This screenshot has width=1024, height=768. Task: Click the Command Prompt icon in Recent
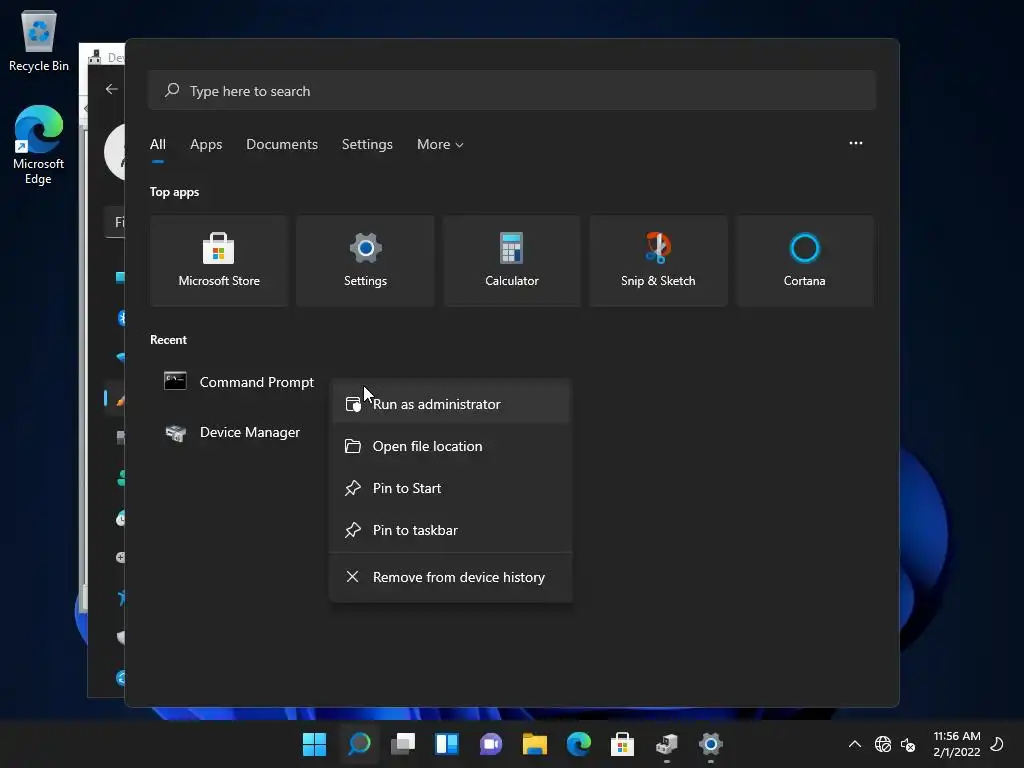[175, 381]
